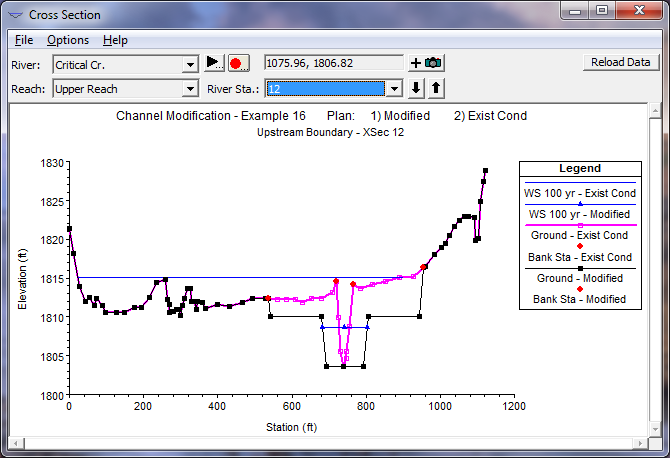Click the Ground - Exist Cond legend entry
Screen dimensions: 670x458
(x=579, y=236)
